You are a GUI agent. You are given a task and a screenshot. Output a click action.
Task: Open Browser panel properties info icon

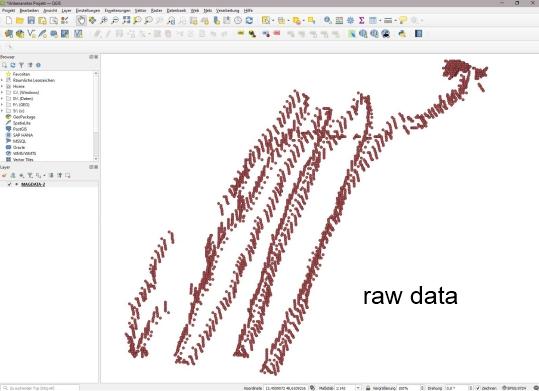pos(38,65)
